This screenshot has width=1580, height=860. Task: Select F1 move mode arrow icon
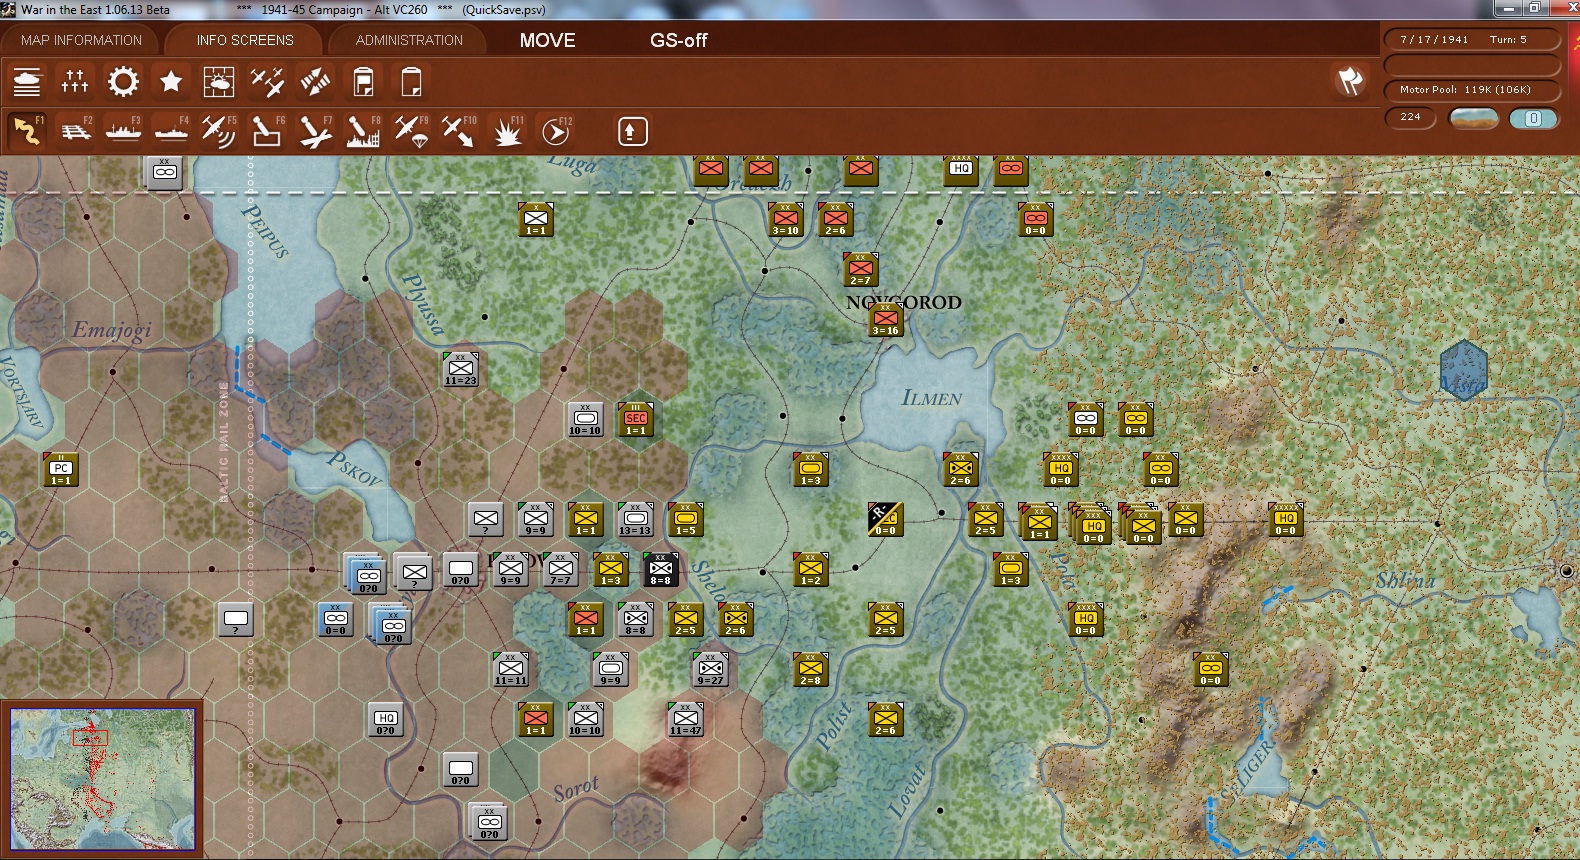coord(27,131)
